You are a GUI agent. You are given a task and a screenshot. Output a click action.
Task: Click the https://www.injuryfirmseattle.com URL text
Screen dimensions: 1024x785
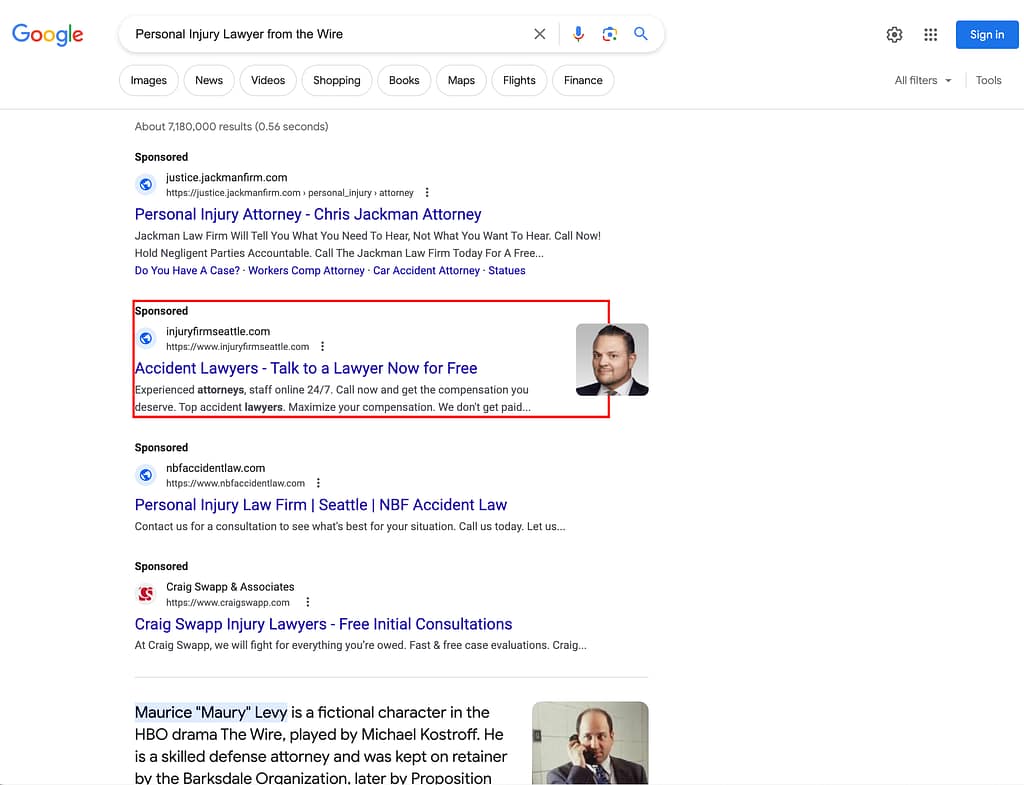coord(237,347)
